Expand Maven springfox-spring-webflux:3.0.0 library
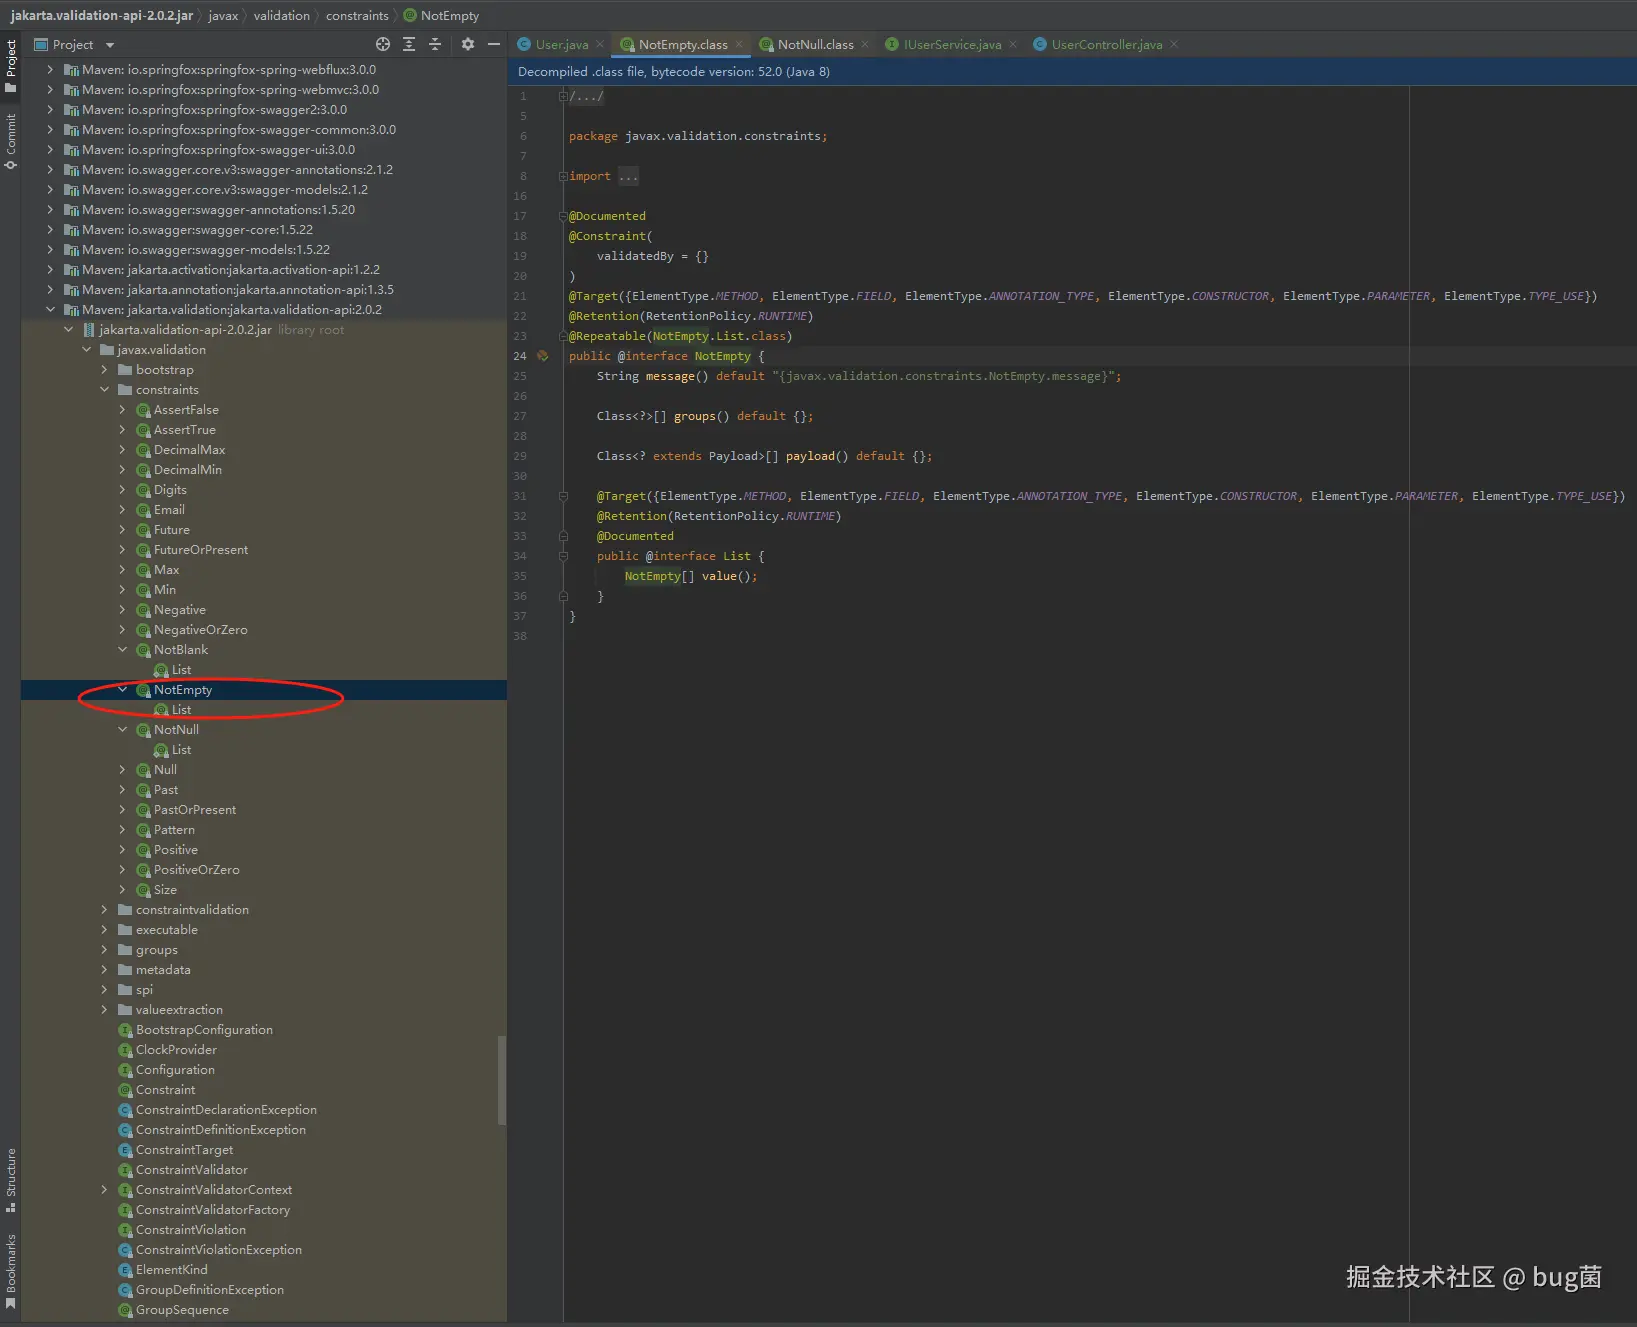 tap(50, 70)
